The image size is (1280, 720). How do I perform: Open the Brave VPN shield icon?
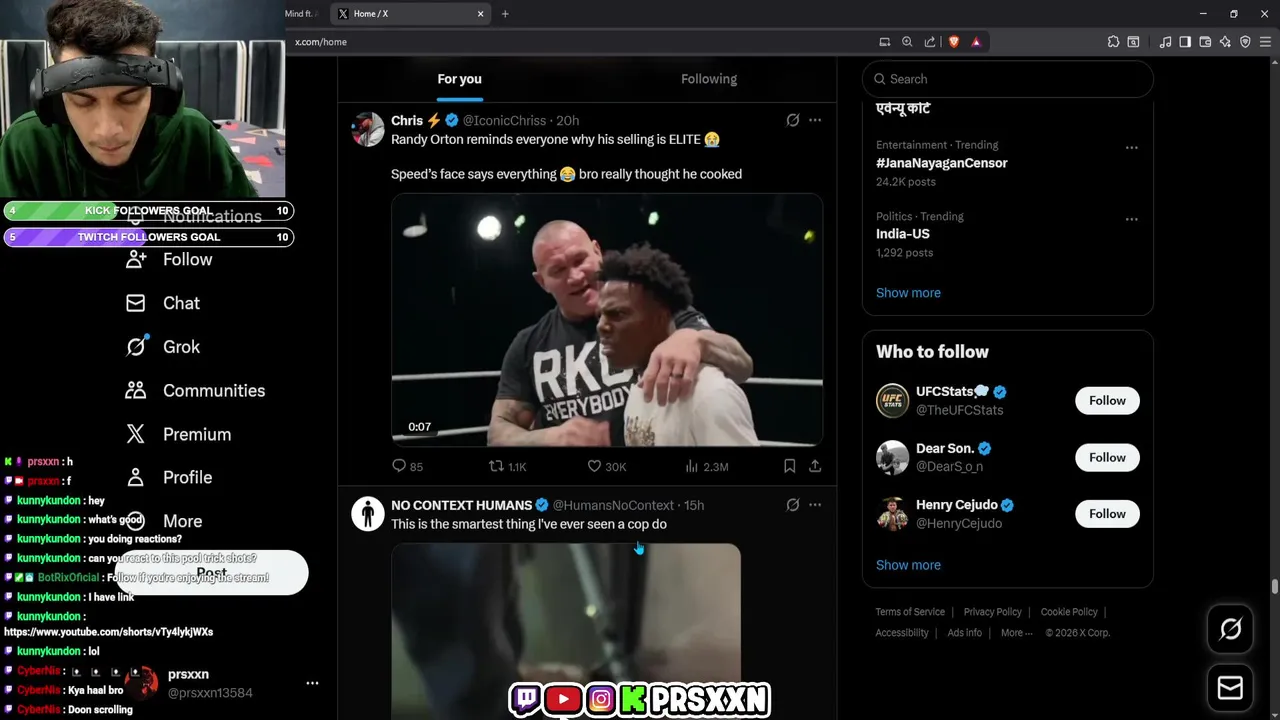coord(1245,42)
